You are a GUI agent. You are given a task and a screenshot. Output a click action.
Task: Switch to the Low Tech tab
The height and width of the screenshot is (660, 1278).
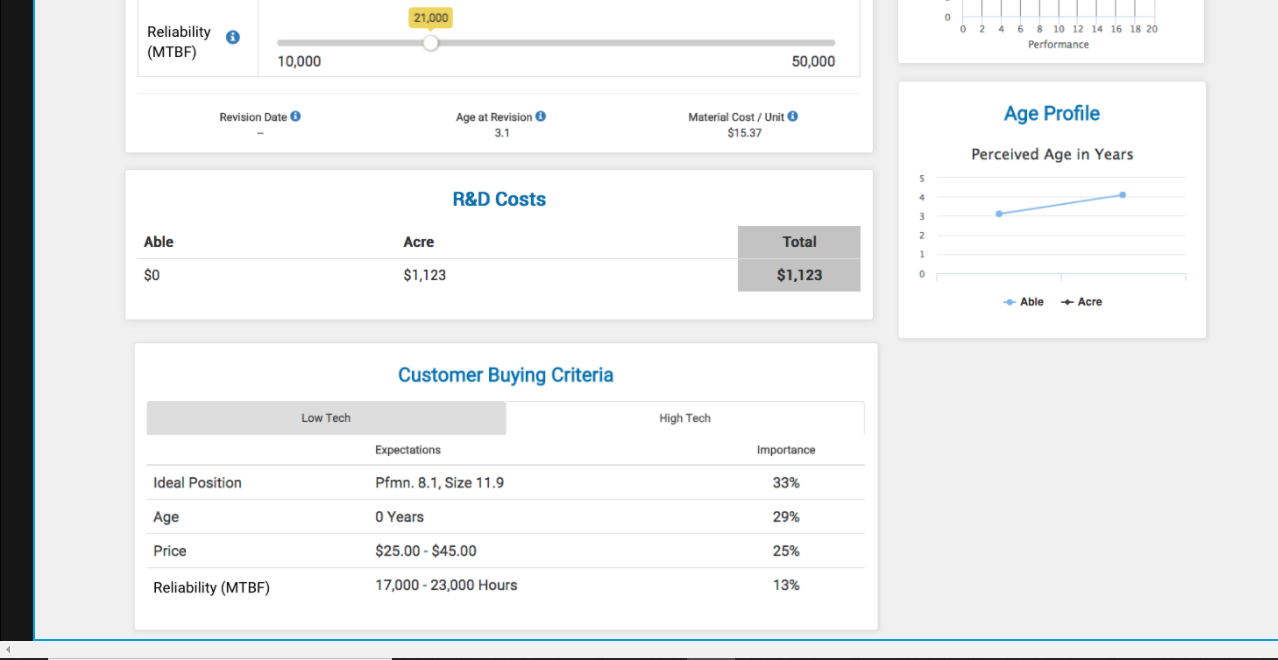[x=326, y=418]
